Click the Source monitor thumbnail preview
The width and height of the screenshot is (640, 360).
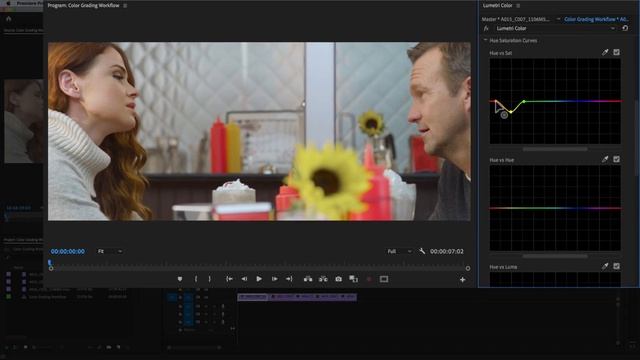pos(23,121)
